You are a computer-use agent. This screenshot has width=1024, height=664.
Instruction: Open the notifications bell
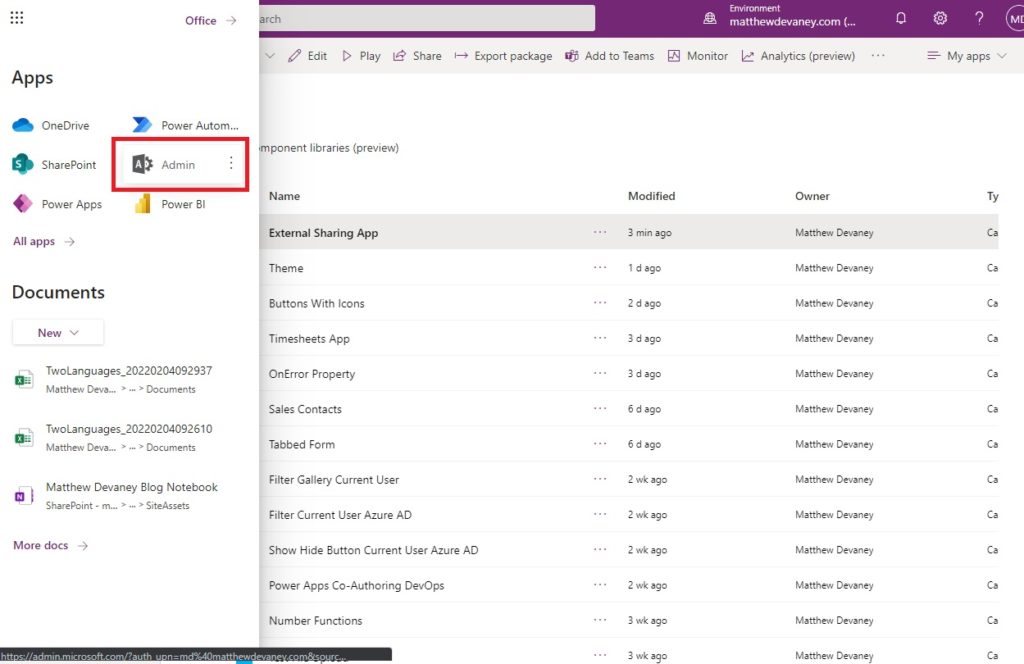click(x=901, y=18)
